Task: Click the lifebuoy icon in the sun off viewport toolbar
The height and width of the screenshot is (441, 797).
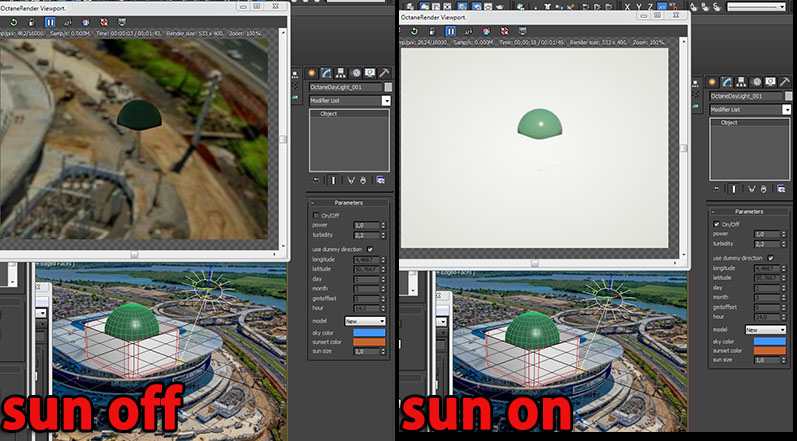Action: [104, 22]
